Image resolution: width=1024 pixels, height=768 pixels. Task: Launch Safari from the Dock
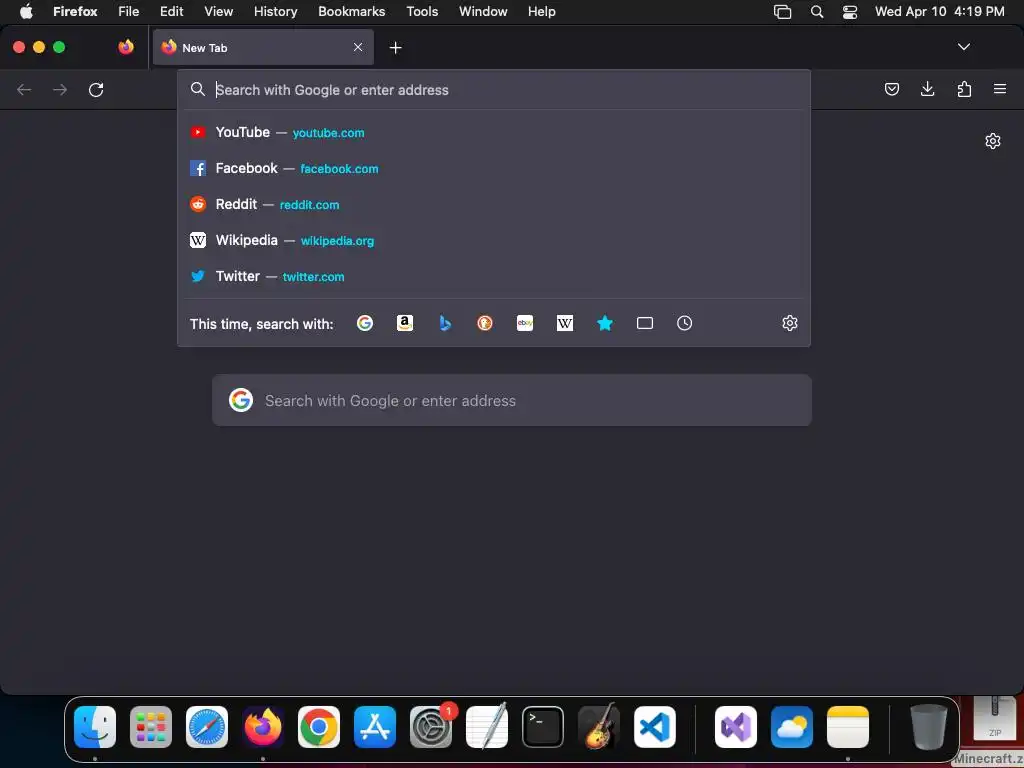pyautogui.click(x=207, y=727)
